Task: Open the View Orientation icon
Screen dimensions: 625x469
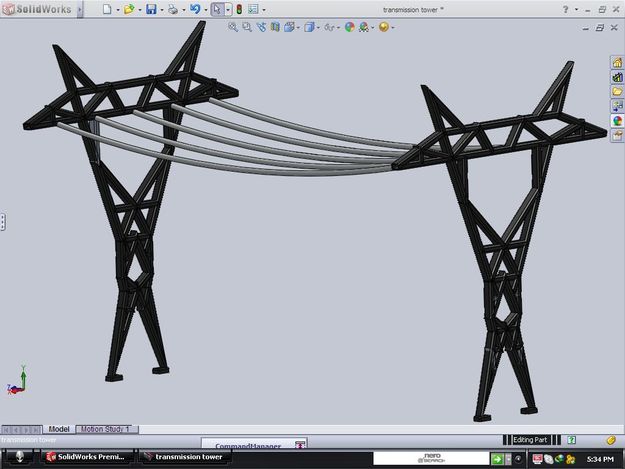Action: click(289, 27)
